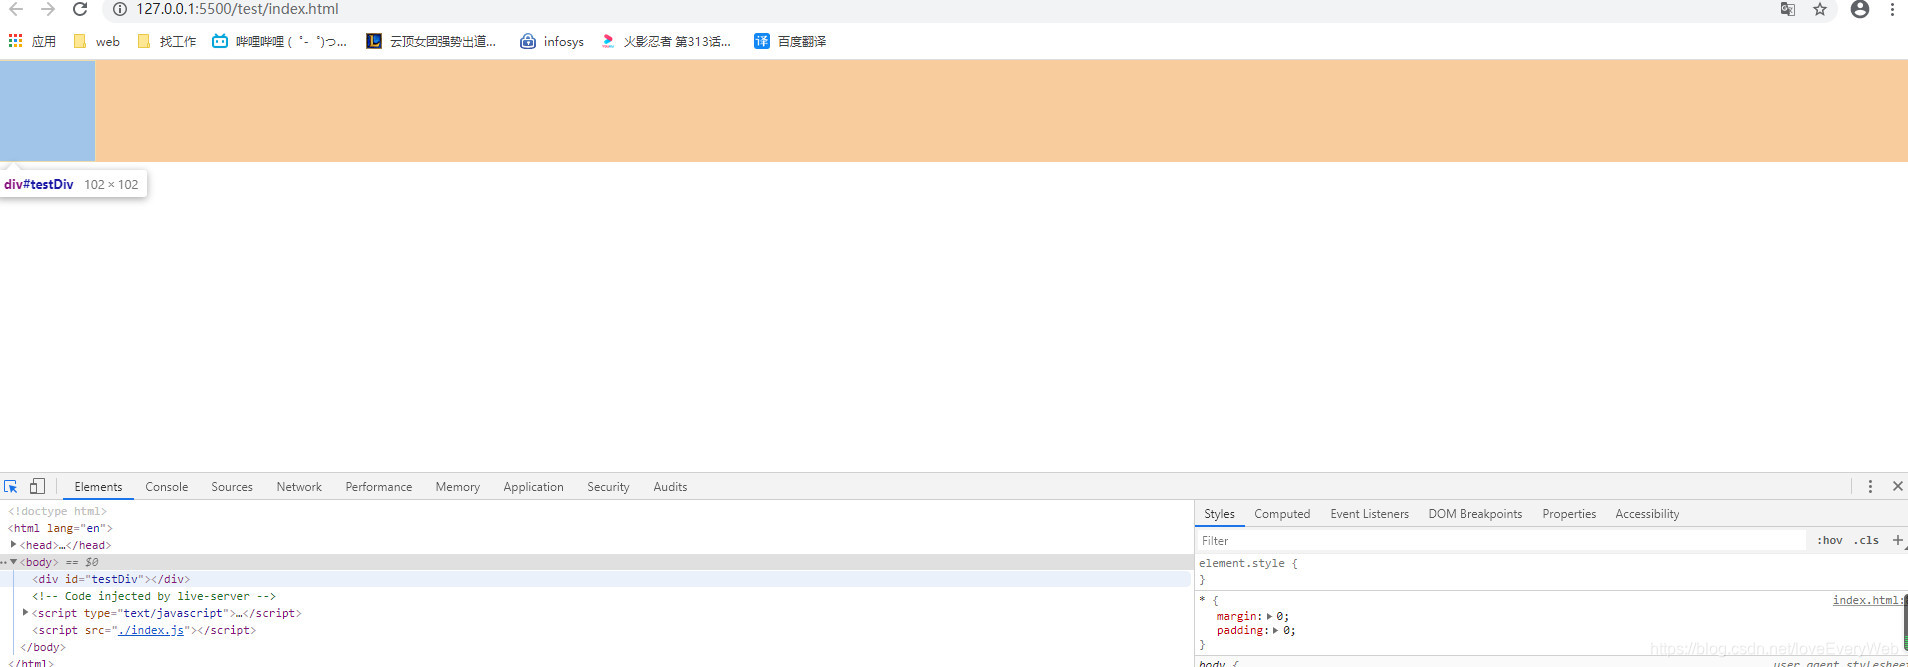Open Chrome's three-dot menu
The image size is (1908, 667).
click(x=1892, y=9)
